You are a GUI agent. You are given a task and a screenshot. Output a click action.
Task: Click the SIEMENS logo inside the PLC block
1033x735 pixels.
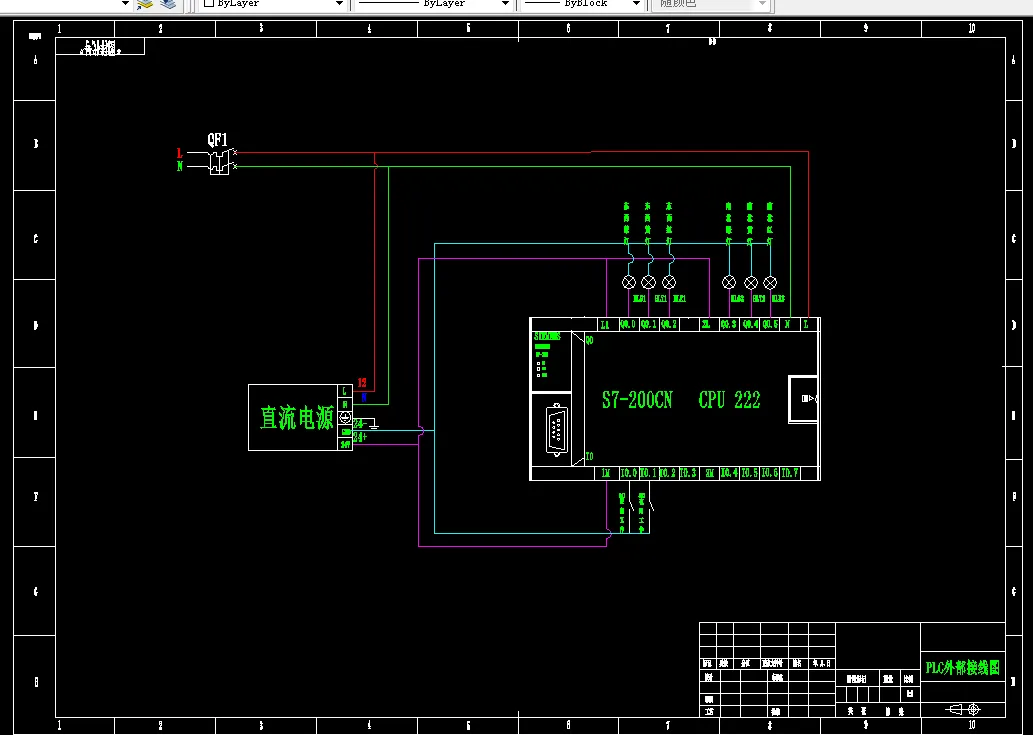click(x=548, y=336)
